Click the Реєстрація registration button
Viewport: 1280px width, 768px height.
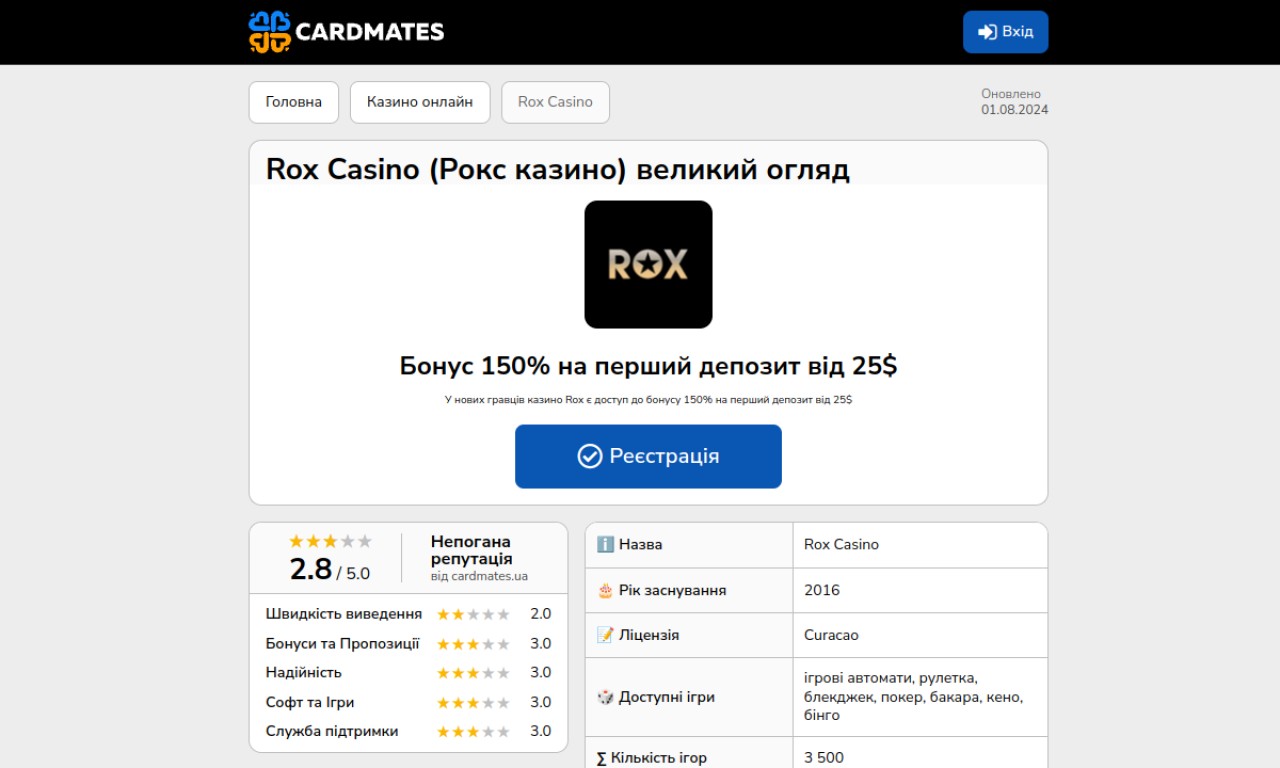[x=648, y=456]
